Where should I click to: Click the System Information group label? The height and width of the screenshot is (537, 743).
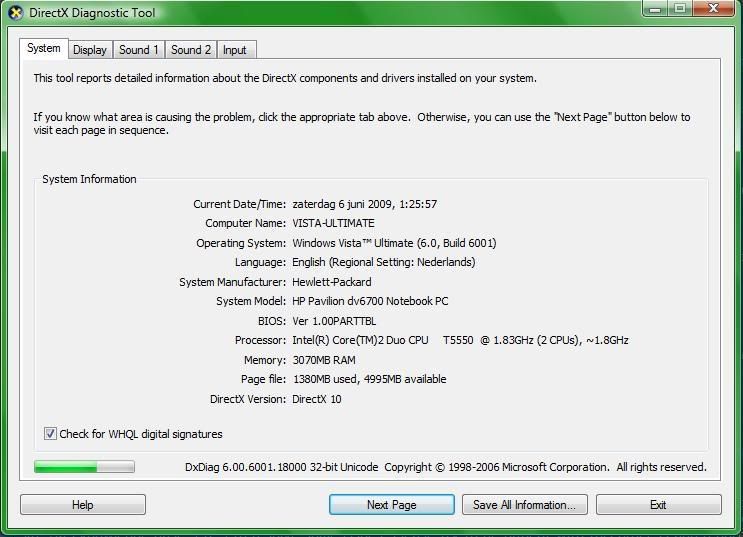pos(89,179)
